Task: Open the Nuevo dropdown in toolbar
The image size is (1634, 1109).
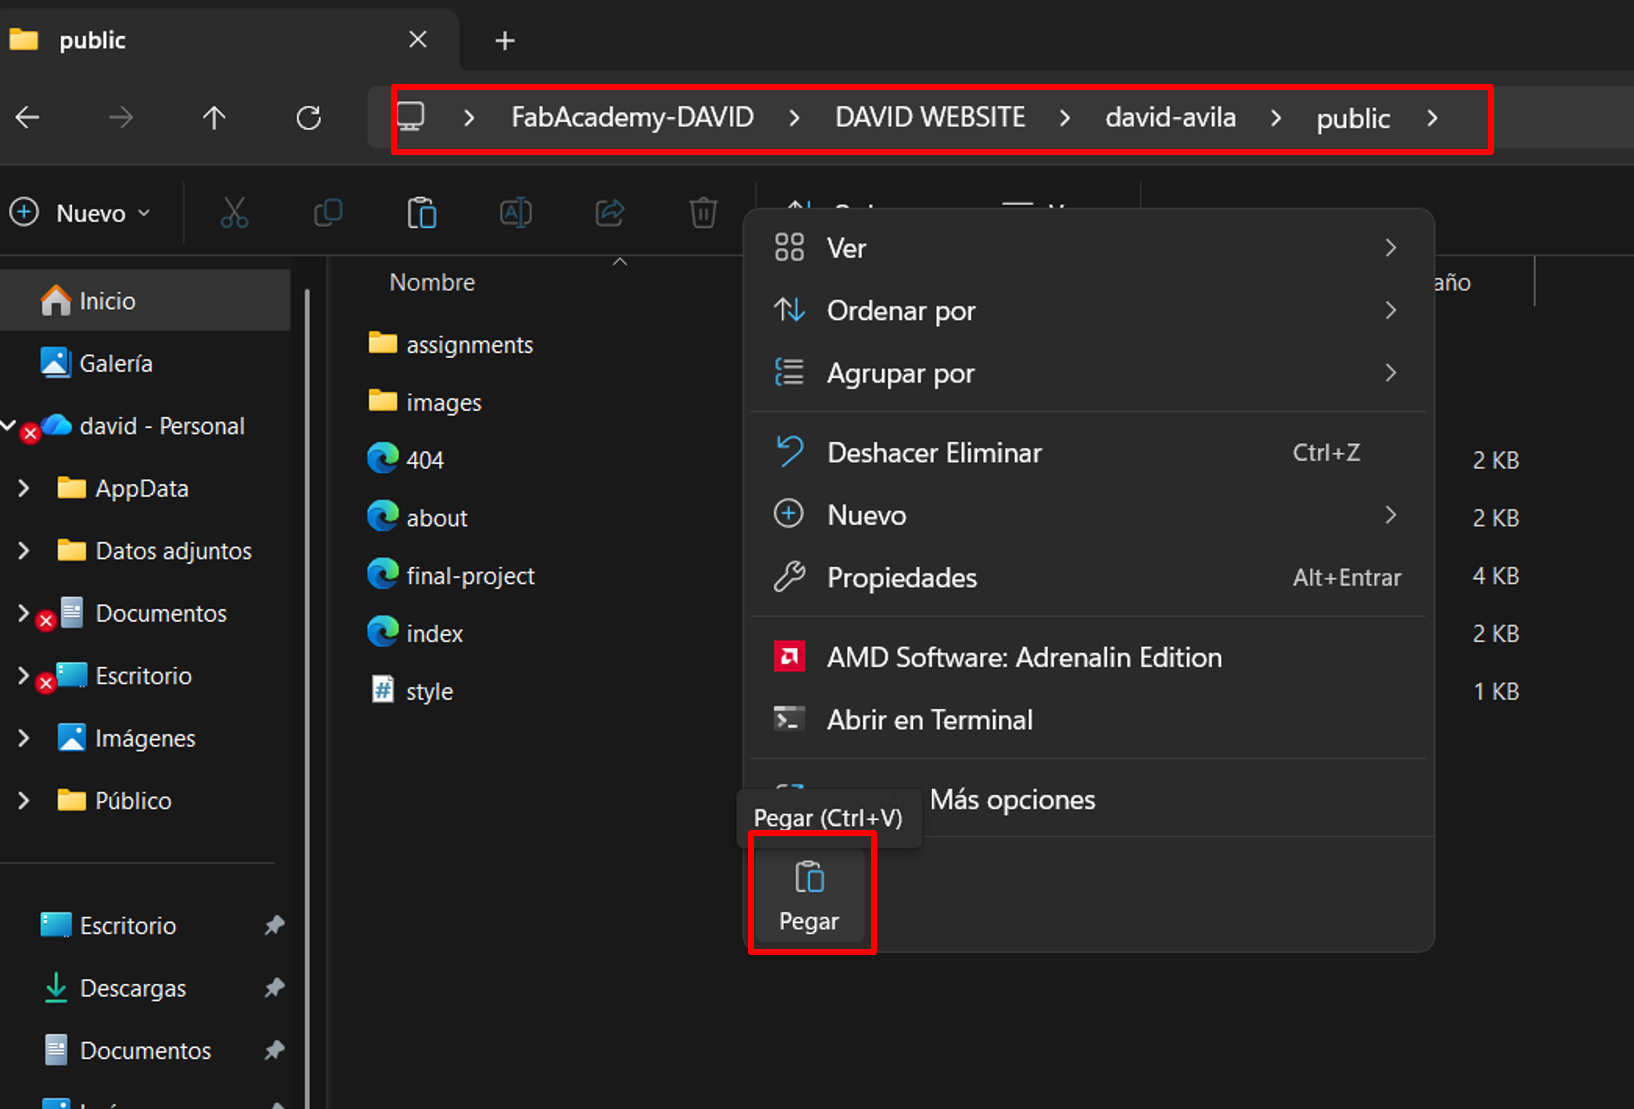Action: tap(80, 213)
